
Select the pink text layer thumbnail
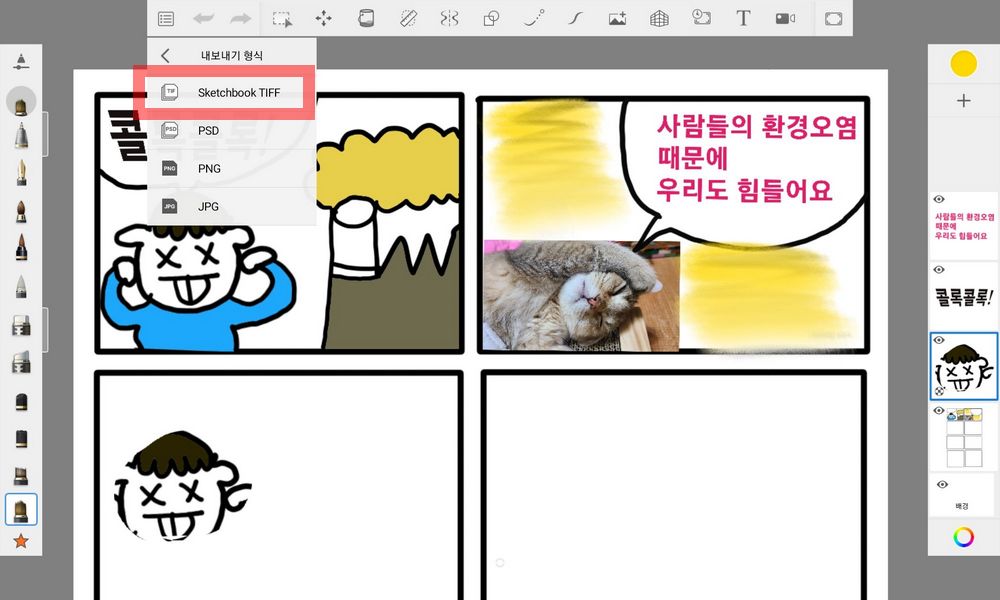(964, 226)
